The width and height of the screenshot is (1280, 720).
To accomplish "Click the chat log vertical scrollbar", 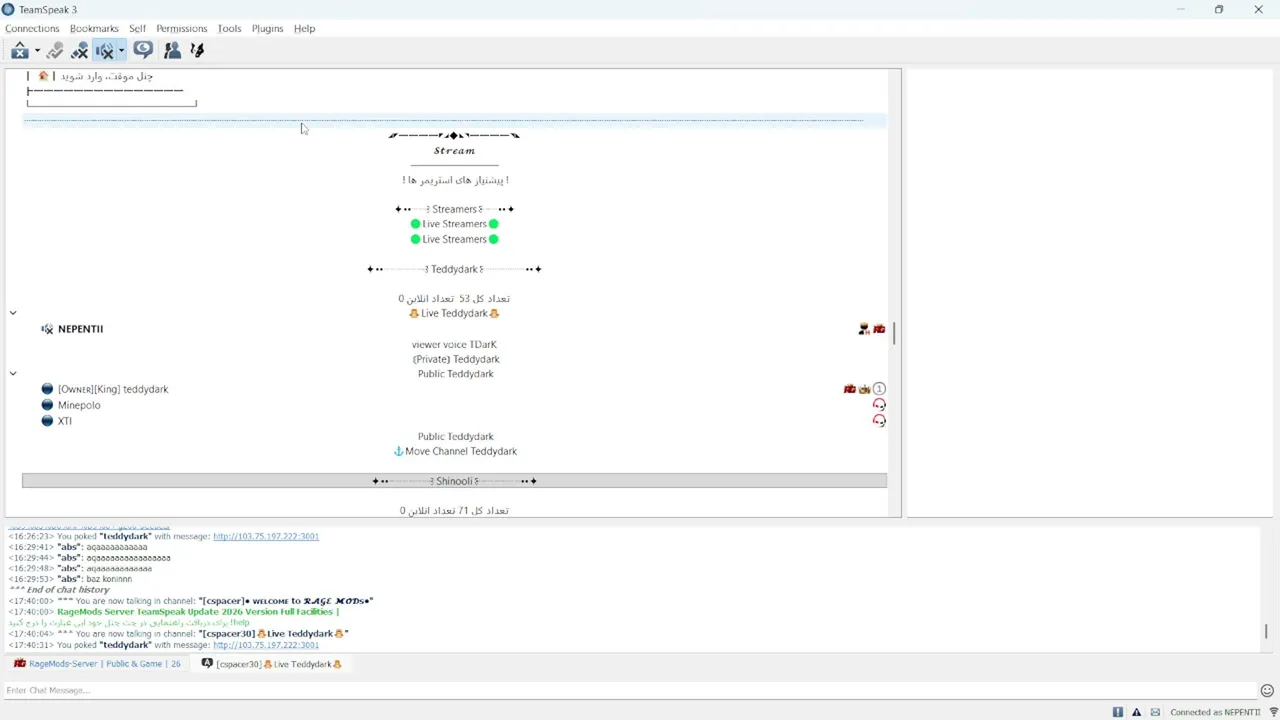I will coord(1265,632).
